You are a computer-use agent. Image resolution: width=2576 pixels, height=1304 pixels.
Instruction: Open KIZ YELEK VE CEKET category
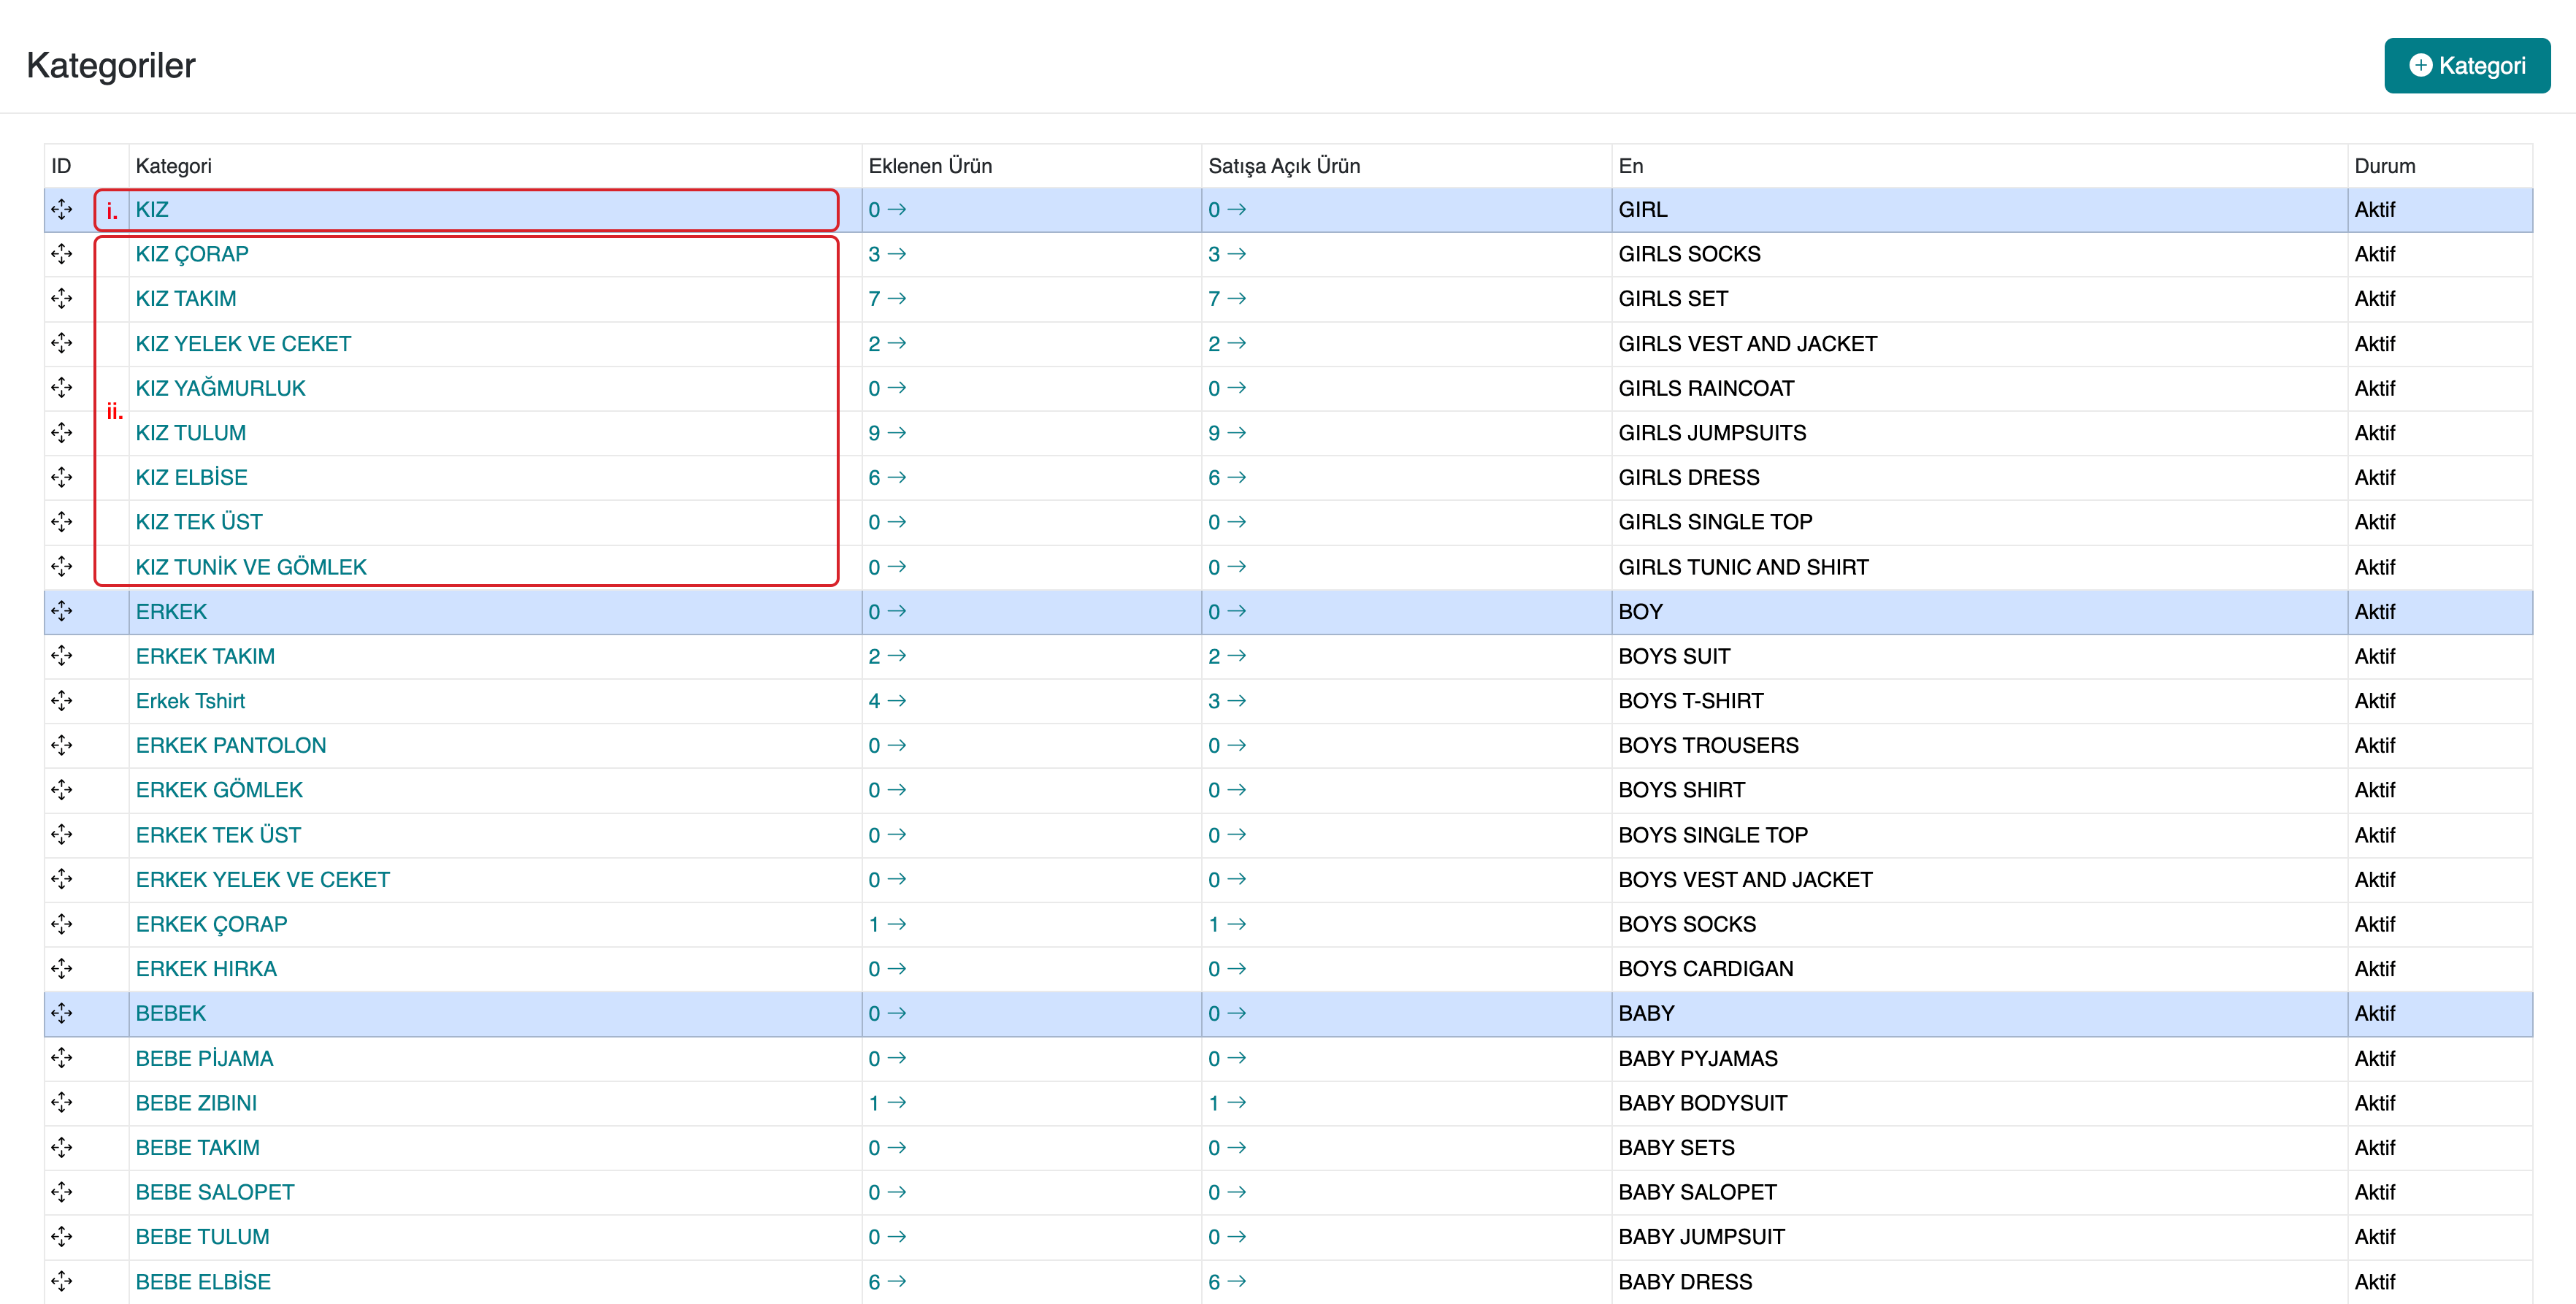(x=243, y=344)
